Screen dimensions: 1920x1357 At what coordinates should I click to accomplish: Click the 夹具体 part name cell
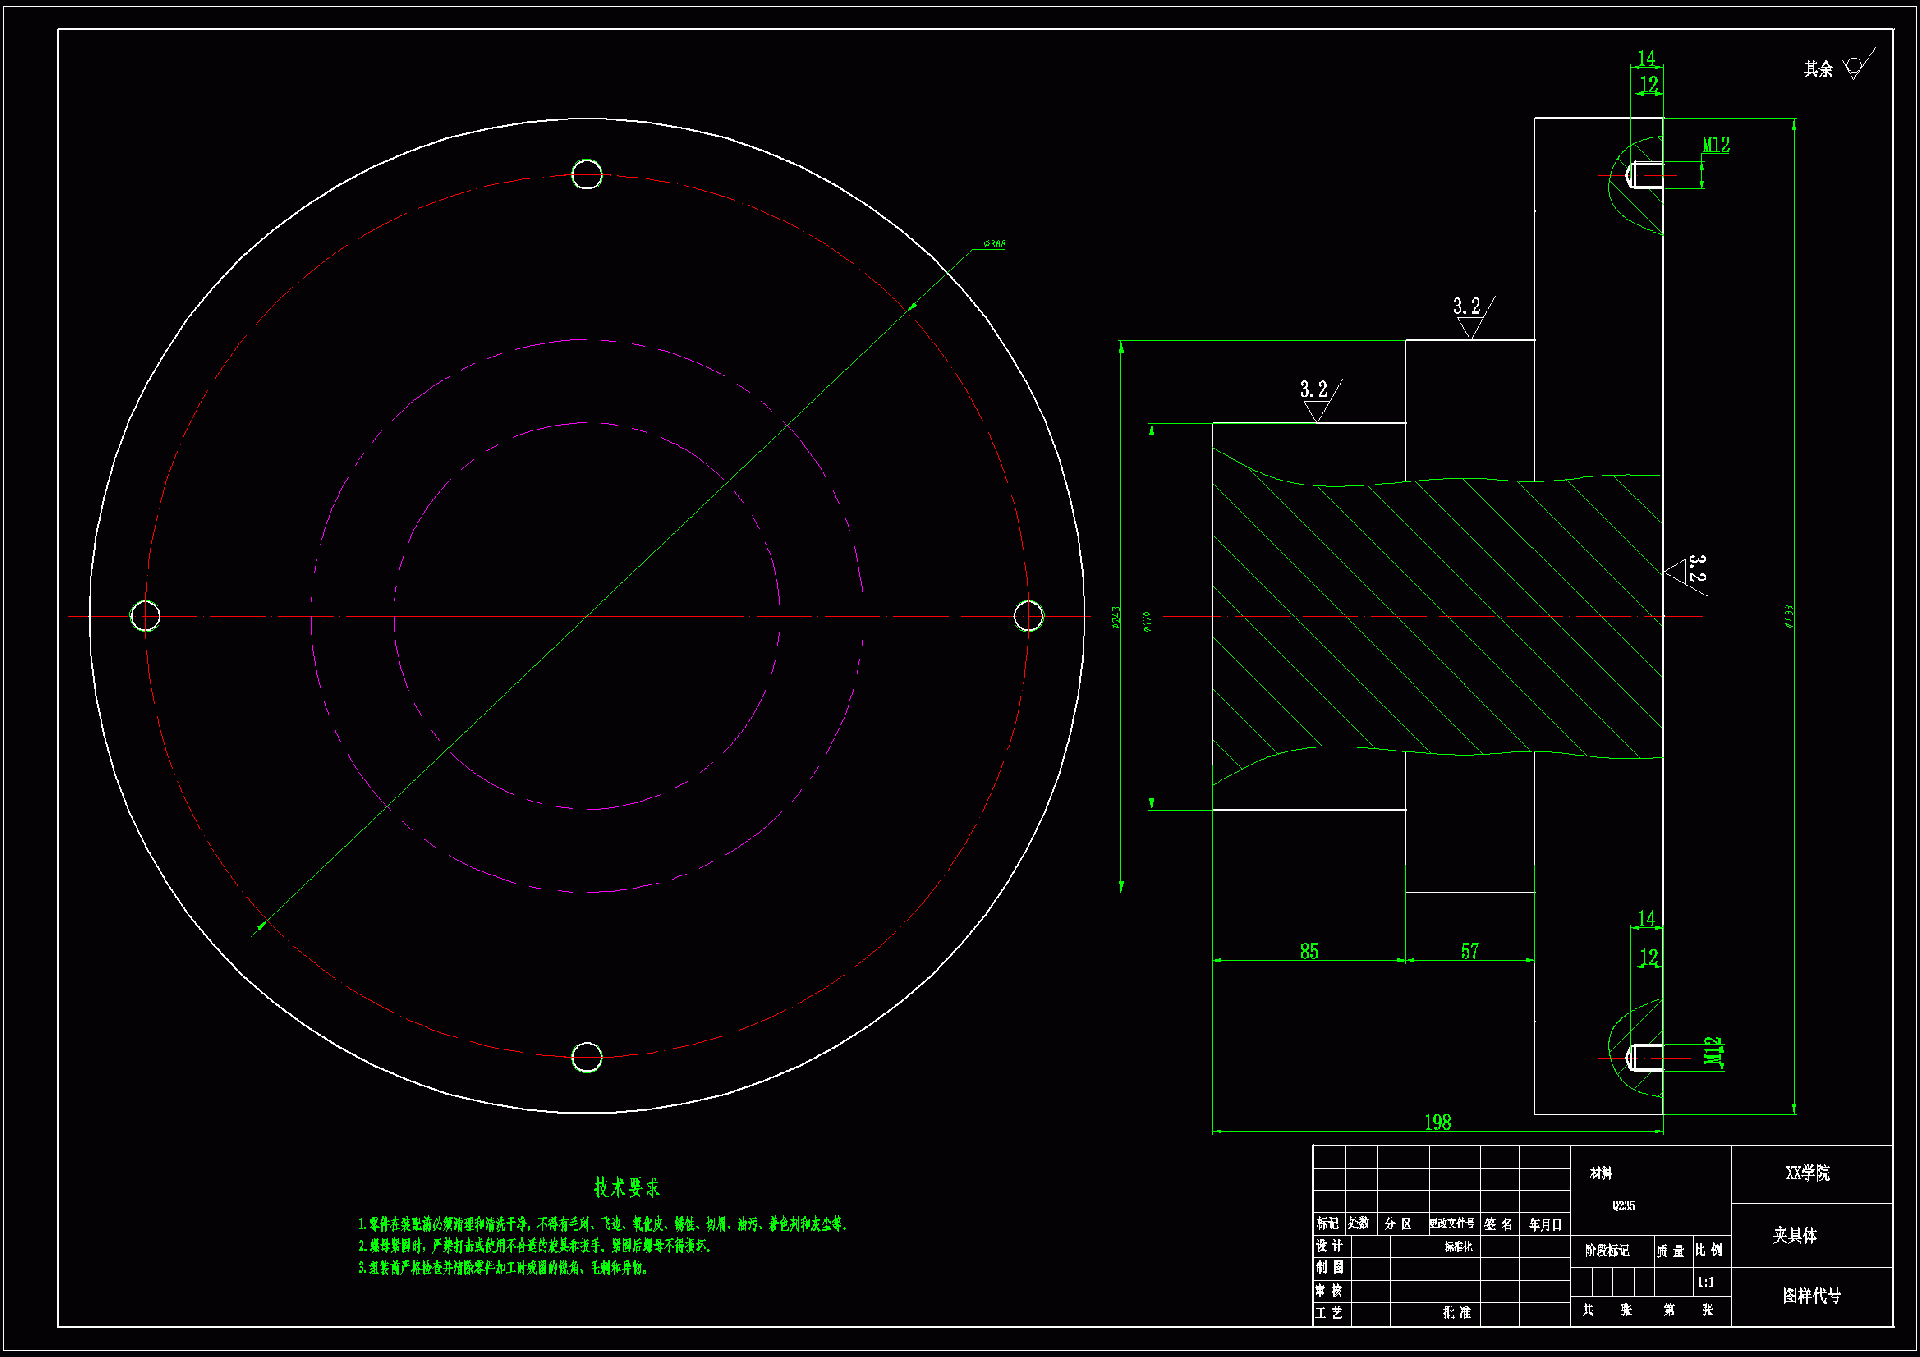pyautogui.click(x=1796, y=1235)
